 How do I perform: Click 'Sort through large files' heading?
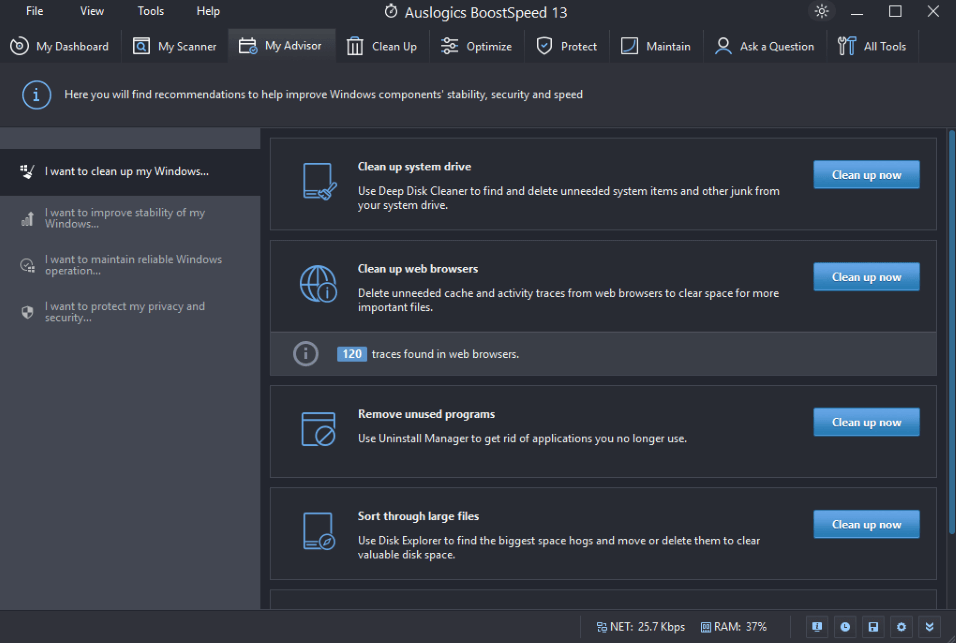tap(418, 516)
